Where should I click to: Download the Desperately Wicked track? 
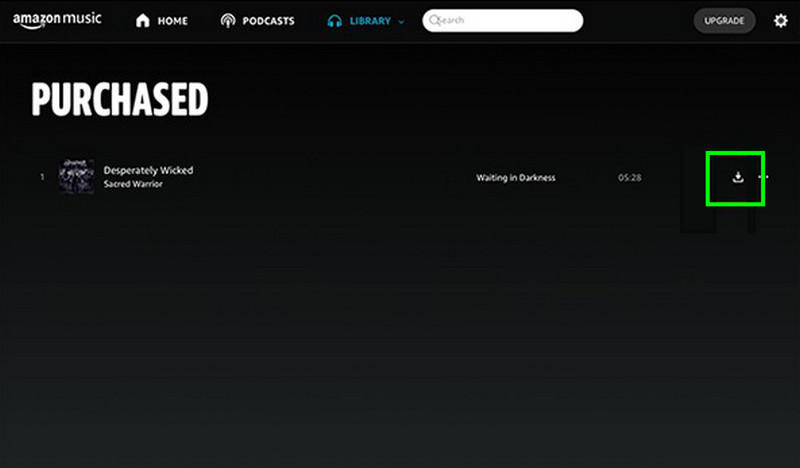738,177
